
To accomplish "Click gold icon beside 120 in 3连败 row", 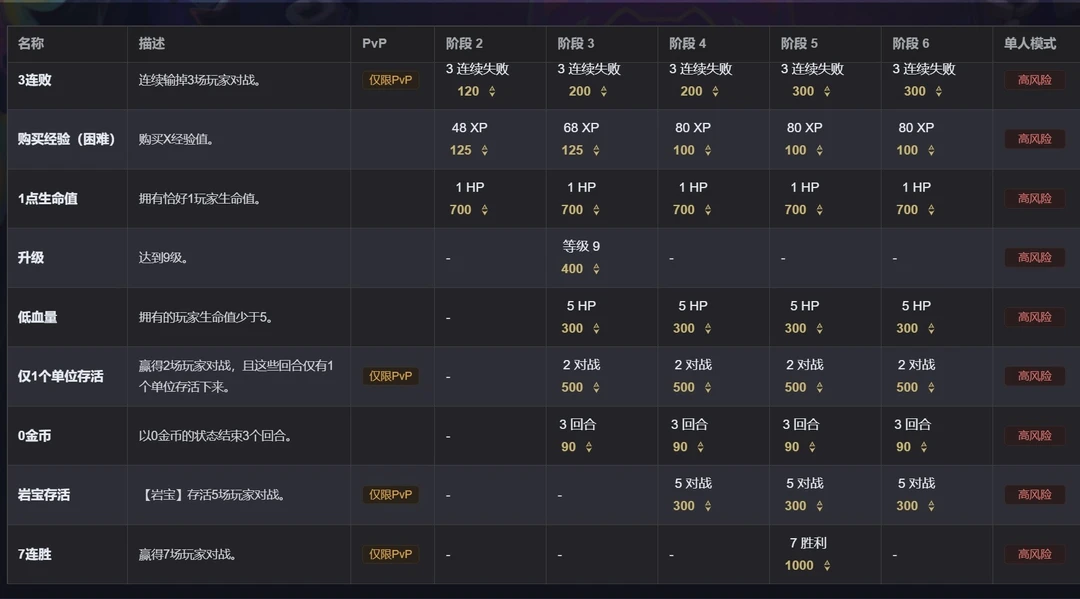I will click(x=492, y=91).
